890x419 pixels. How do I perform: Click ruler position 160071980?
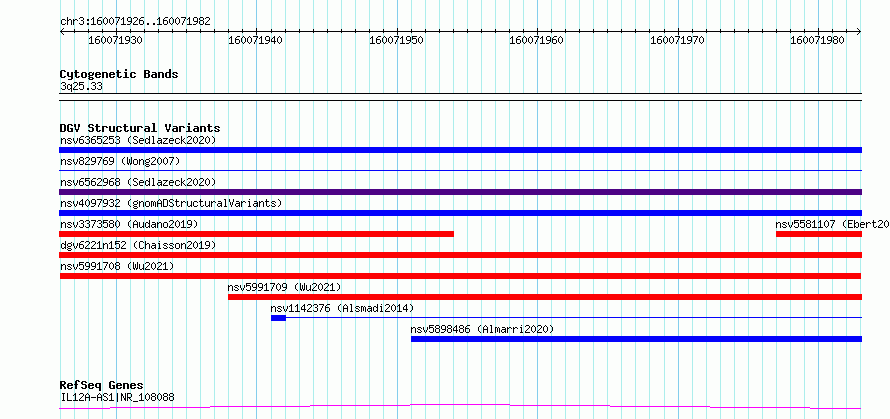pos(818,40)
